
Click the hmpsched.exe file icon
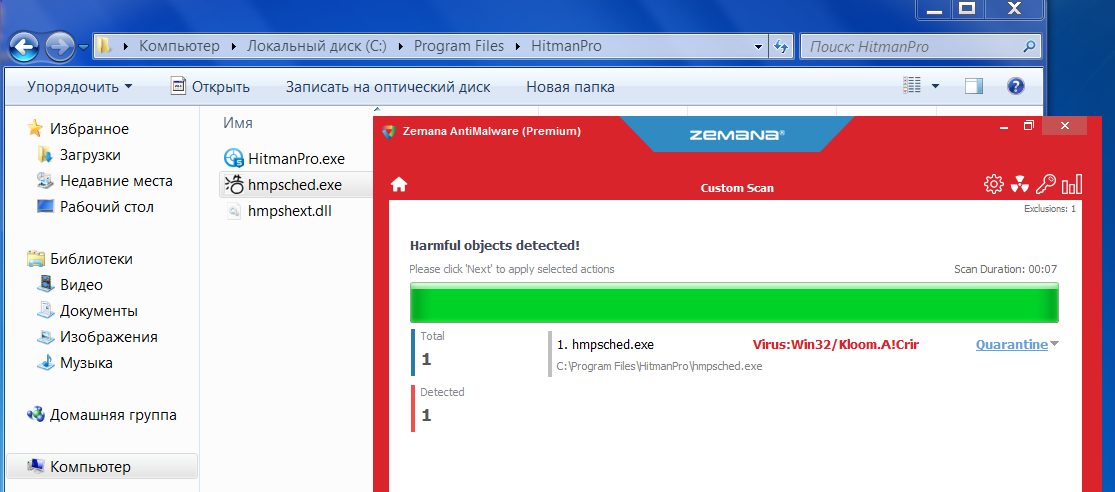pos(233,185)
